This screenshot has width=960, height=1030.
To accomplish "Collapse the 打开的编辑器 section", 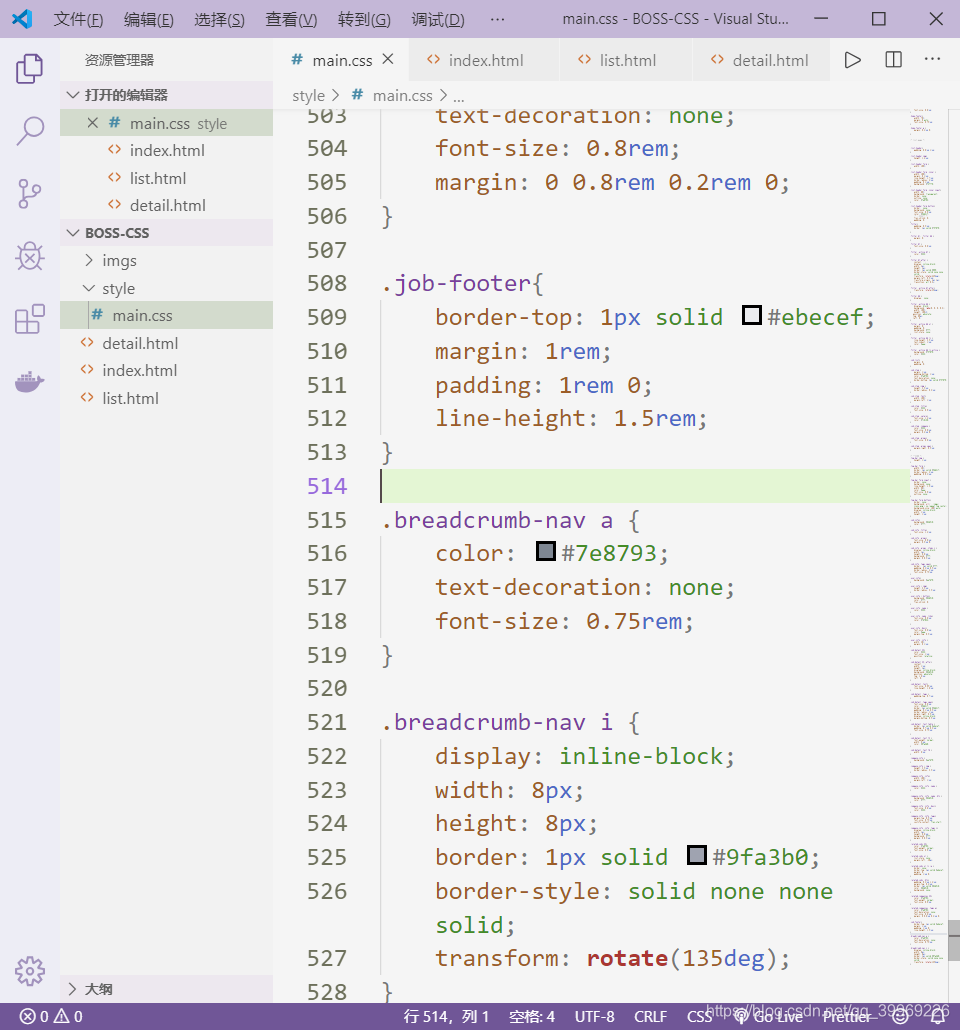I will [x=73, y=94].
